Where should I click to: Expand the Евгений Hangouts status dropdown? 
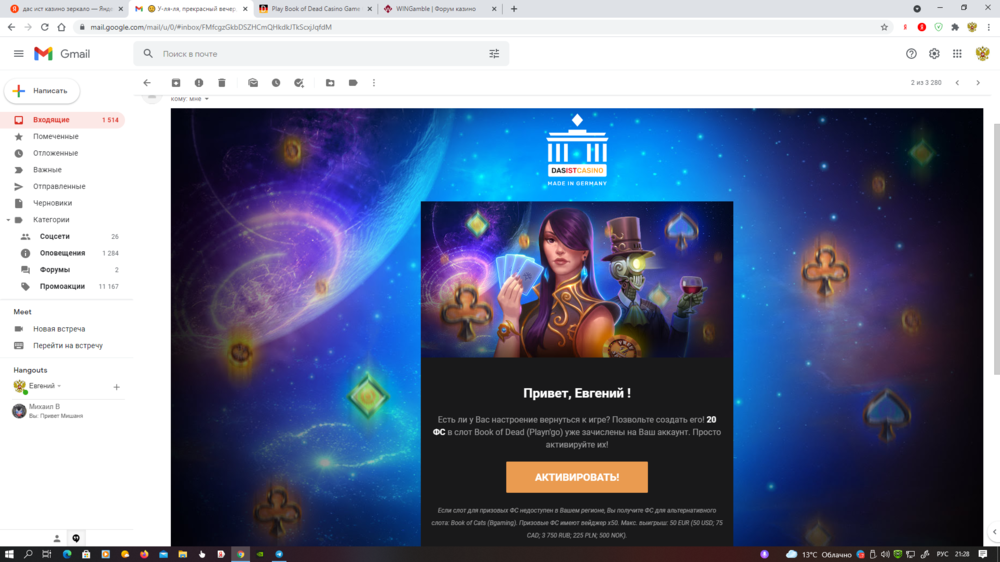coord(59,386)
